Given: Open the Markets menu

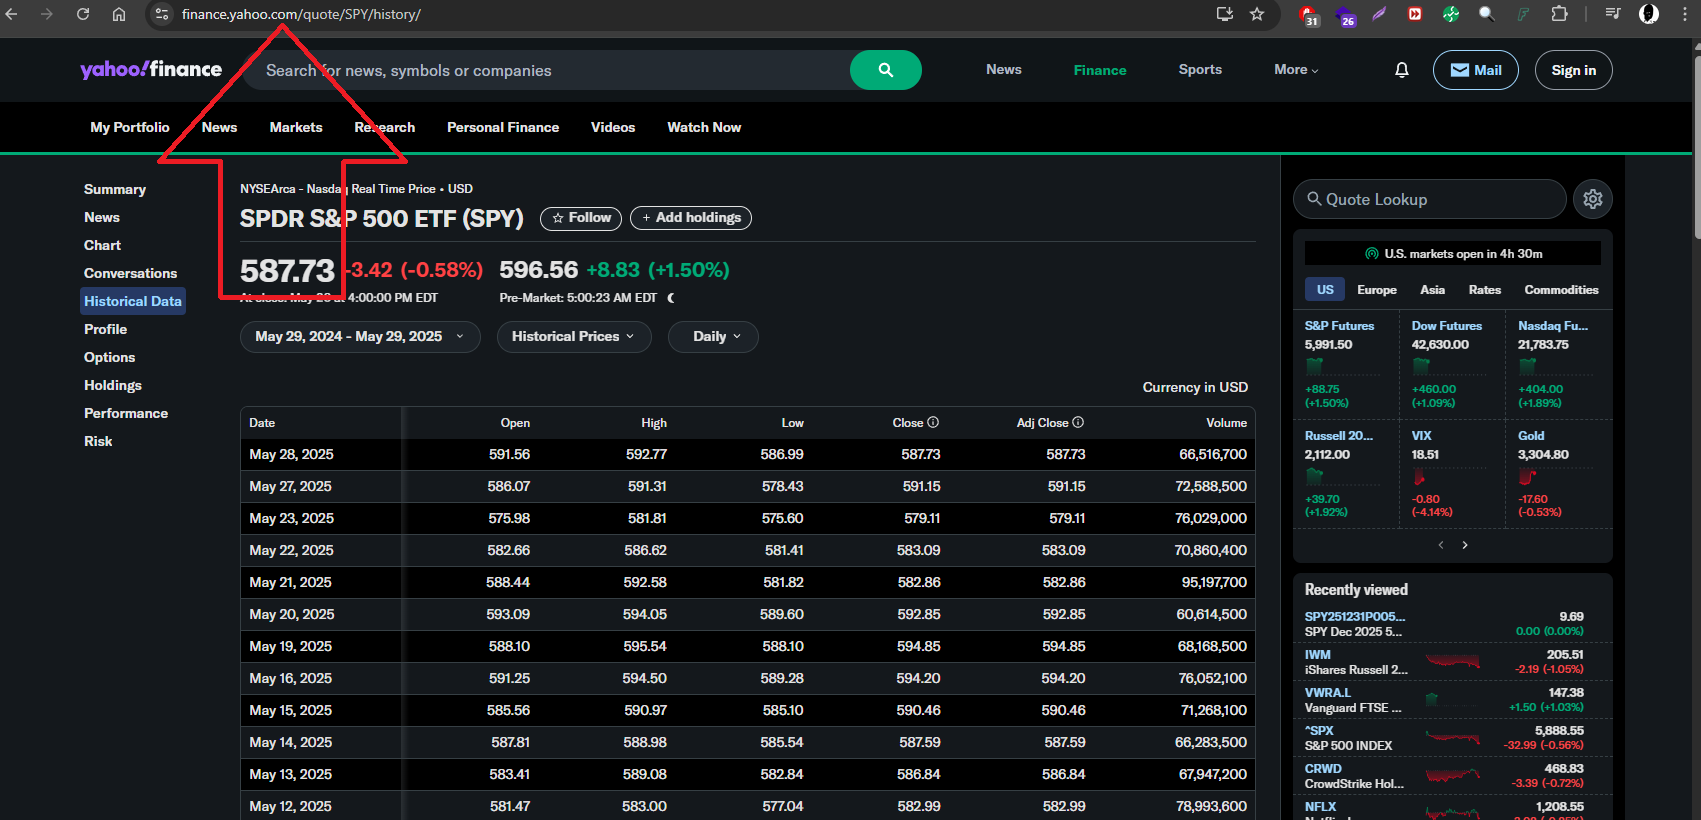Looking at the screenshot, I should [296, 127].
